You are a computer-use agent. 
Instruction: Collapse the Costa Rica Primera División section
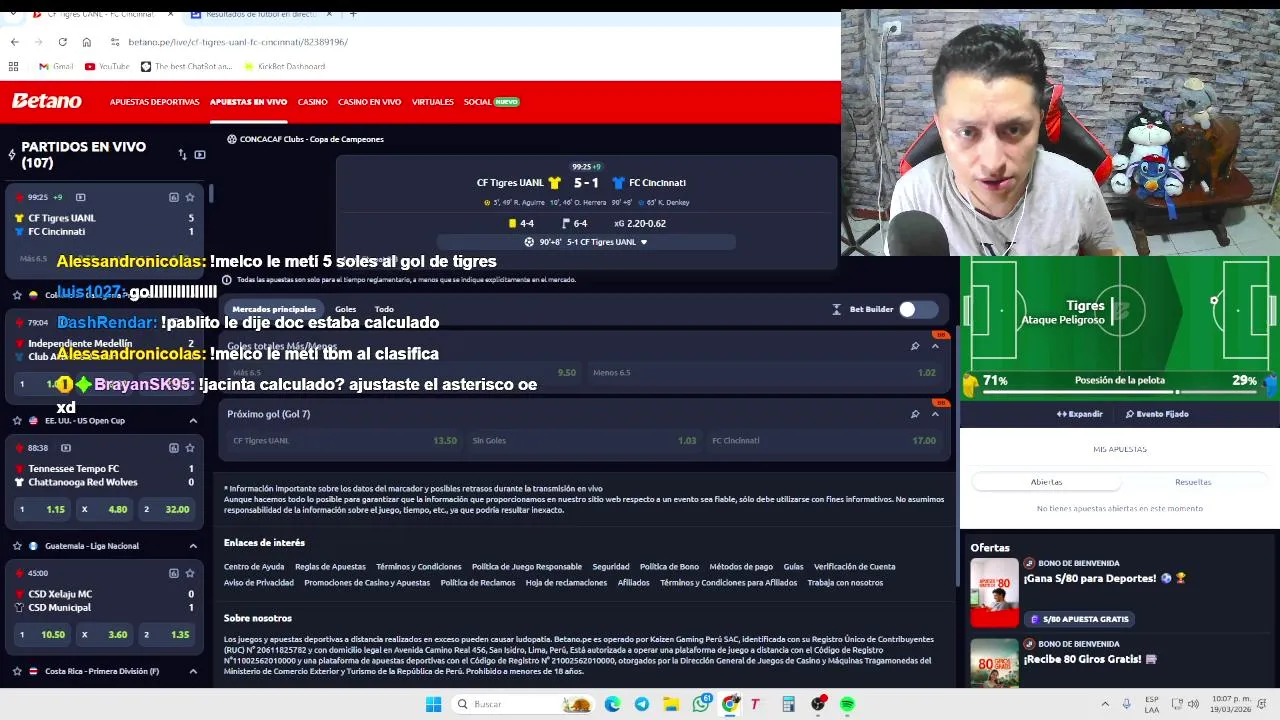click(x=193, y=671)
